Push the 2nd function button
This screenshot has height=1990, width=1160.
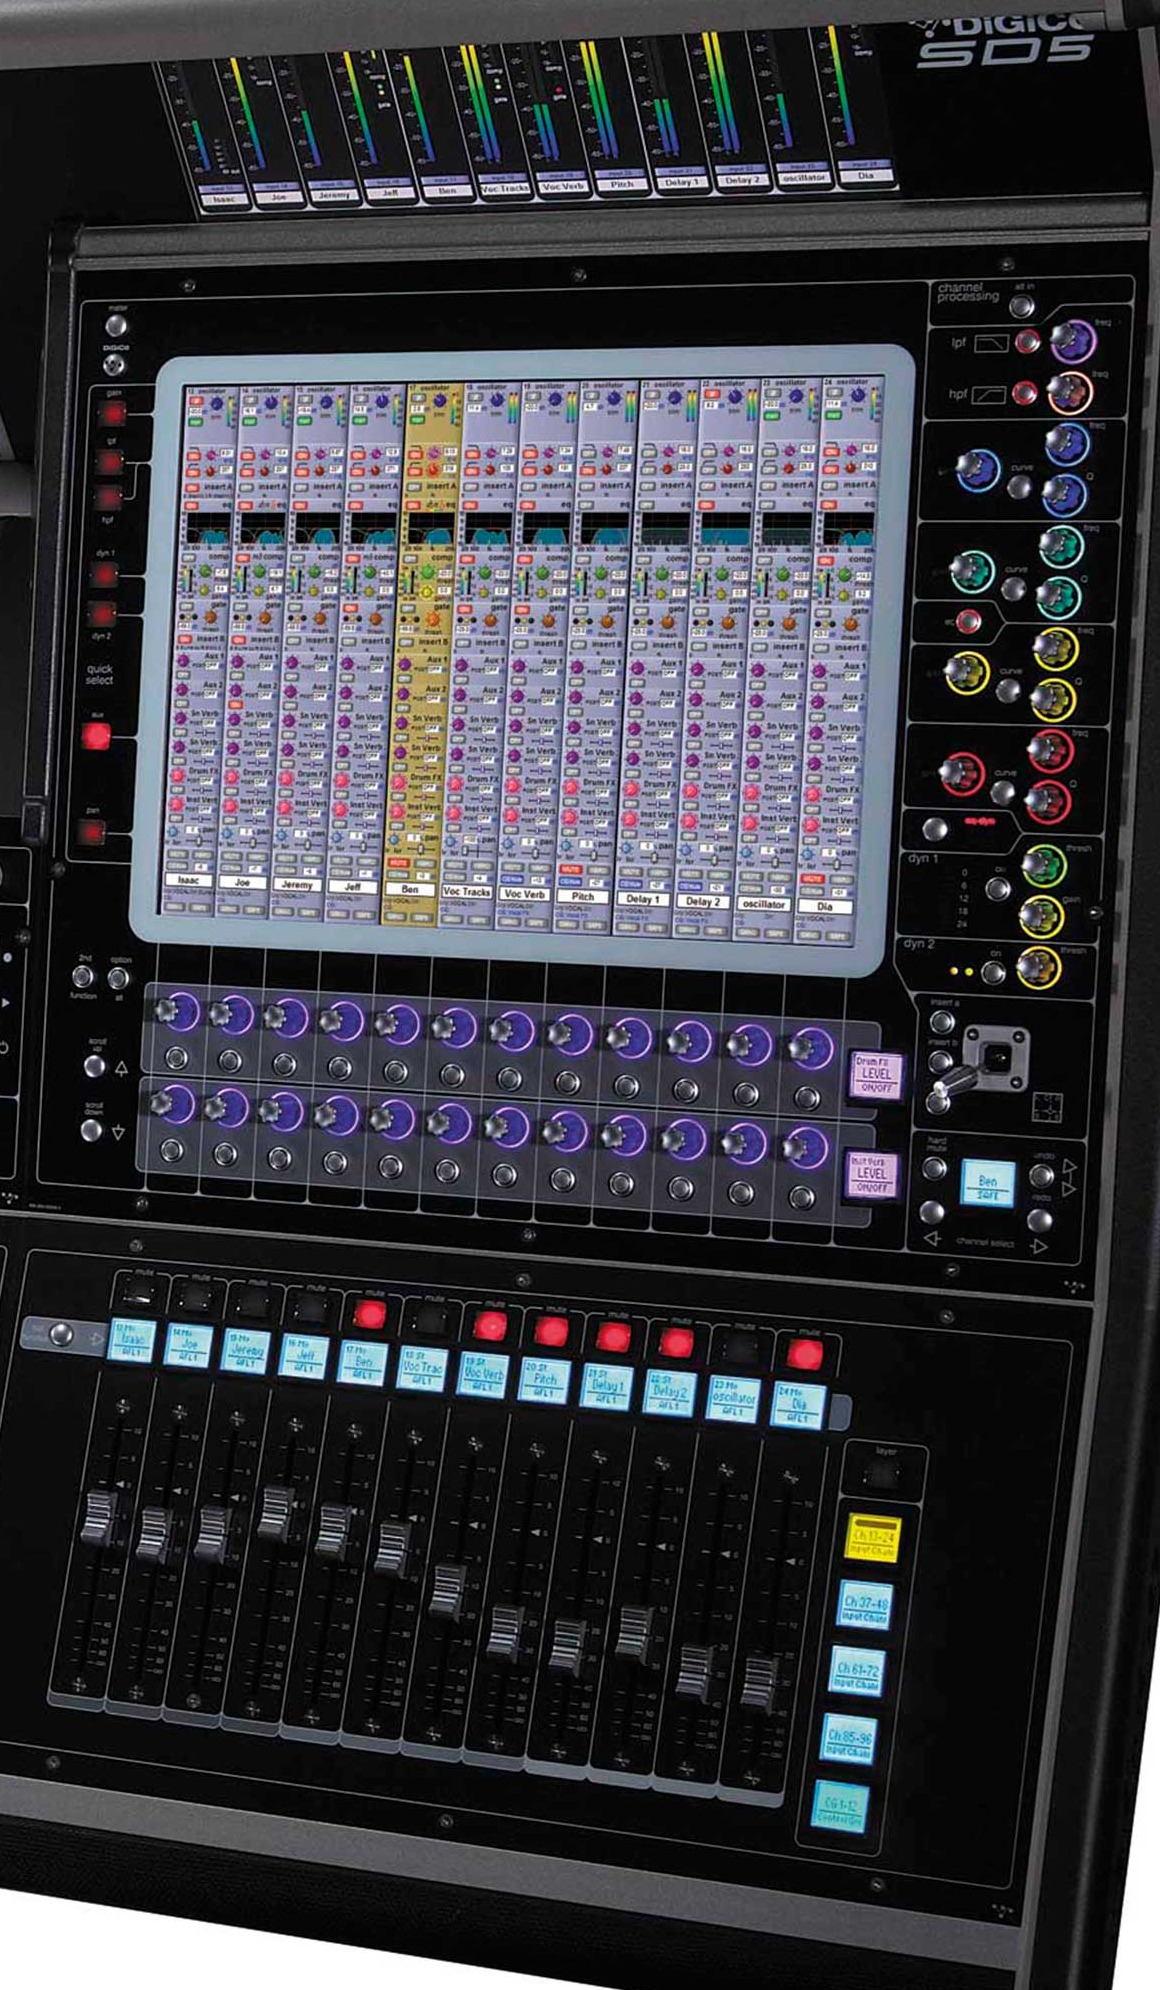[83, 975]
